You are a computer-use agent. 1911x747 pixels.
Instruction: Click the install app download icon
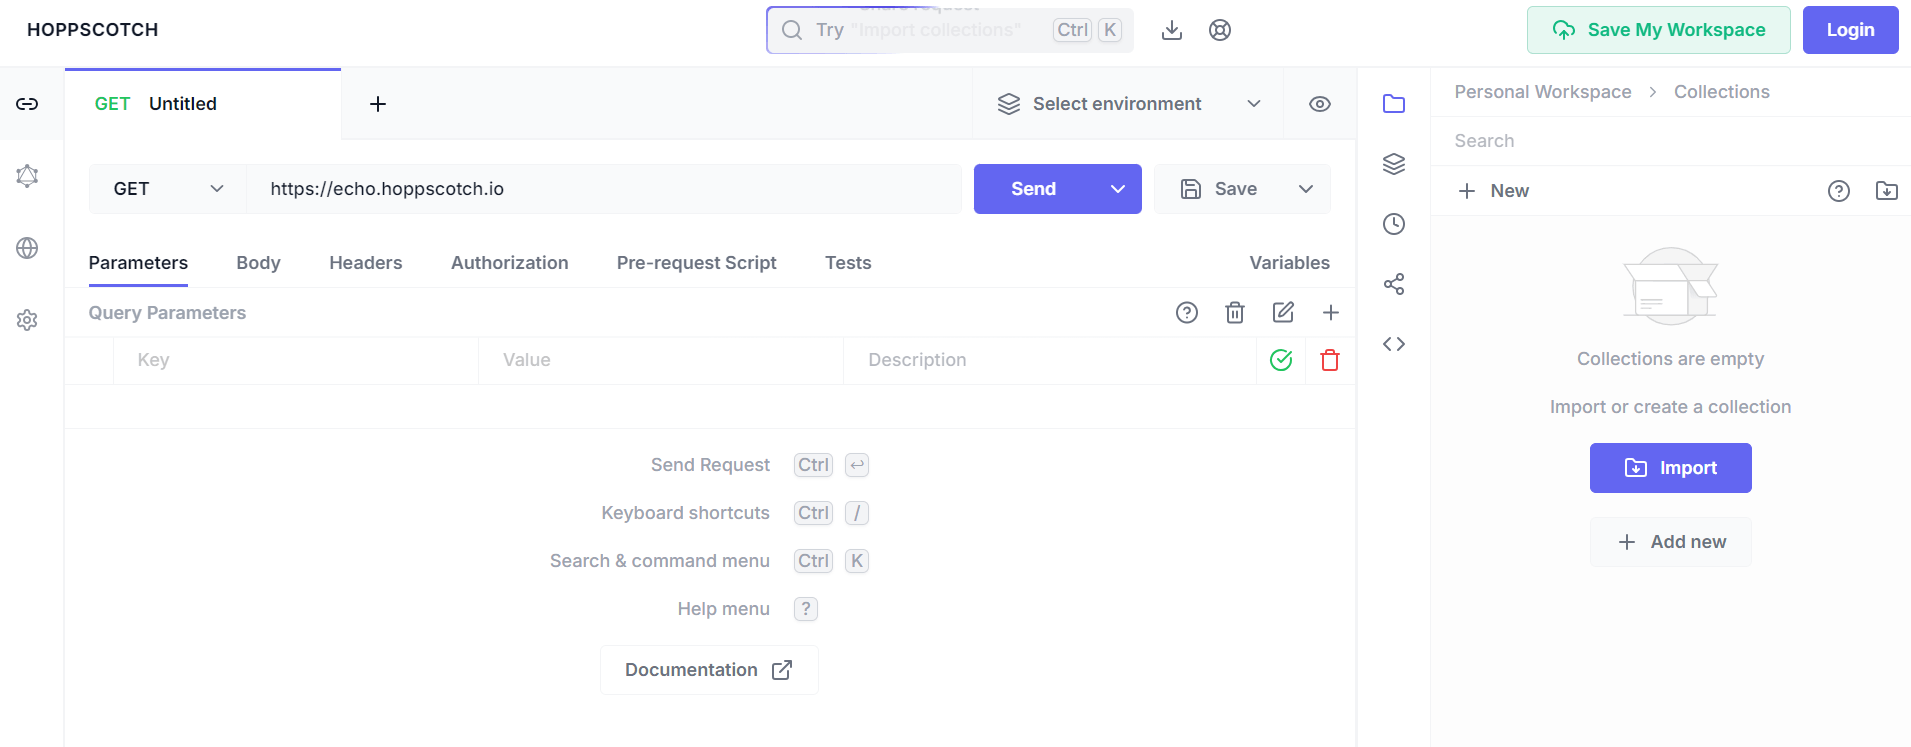[x=1172, y=30]
